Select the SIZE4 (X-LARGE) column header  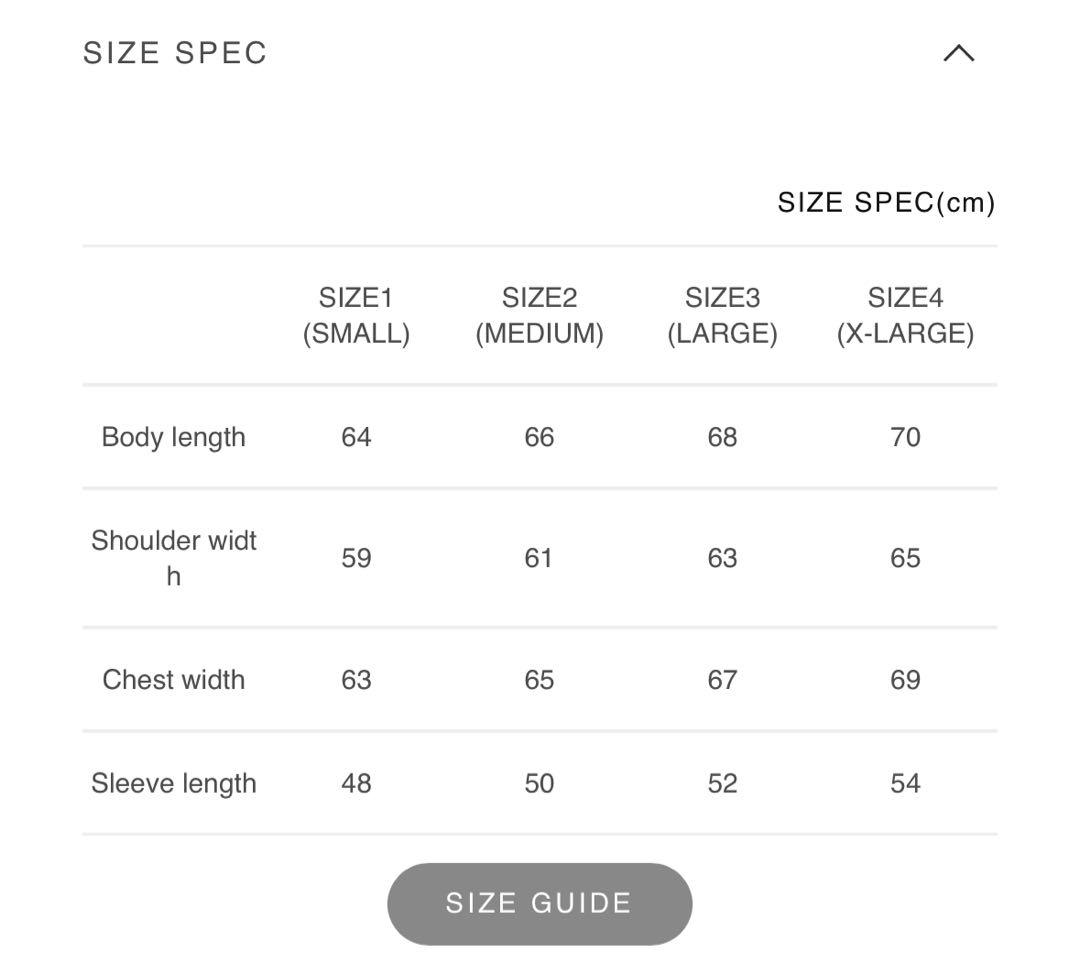pos(905,315)
